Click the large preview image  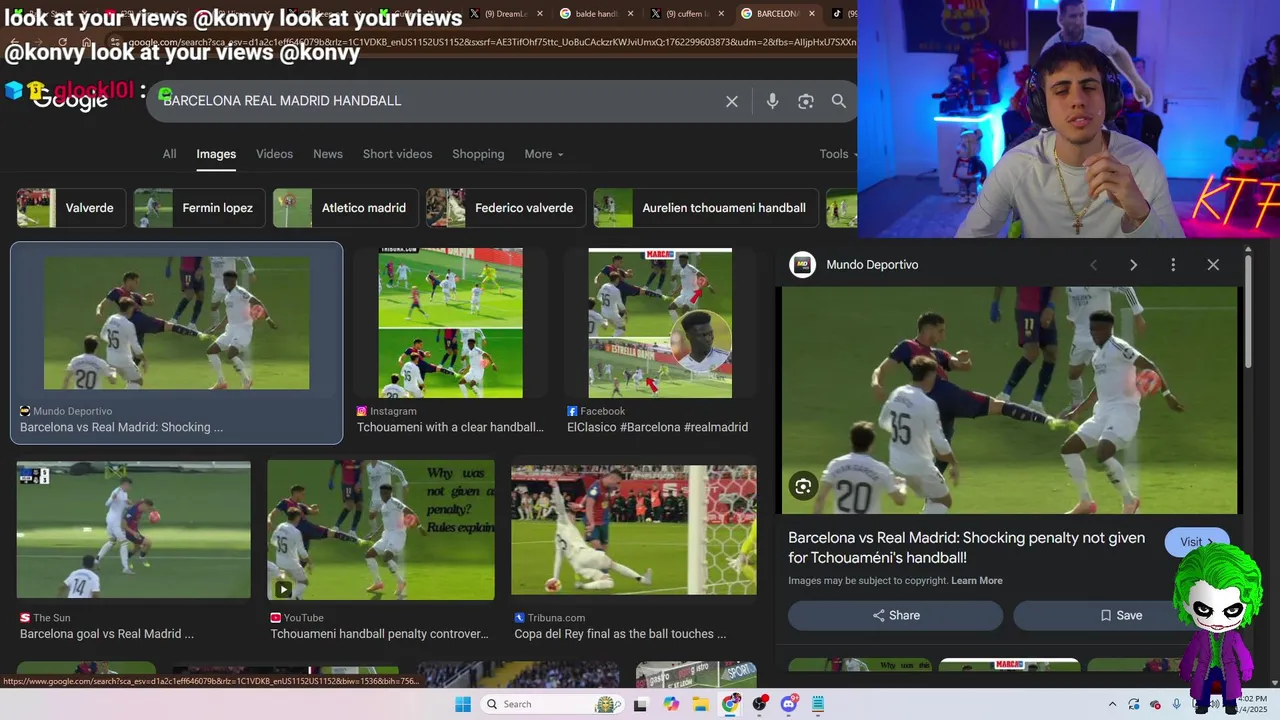point(1009,400)
